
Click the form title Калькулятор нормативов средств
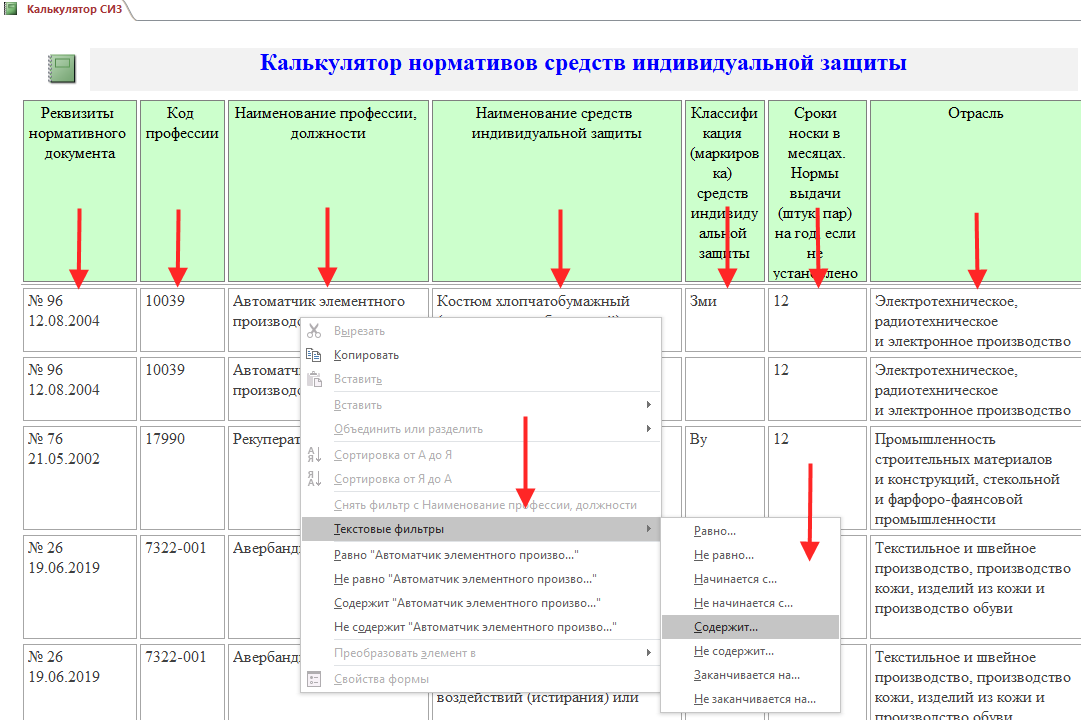pyautogui.click(x=583, y=63)
